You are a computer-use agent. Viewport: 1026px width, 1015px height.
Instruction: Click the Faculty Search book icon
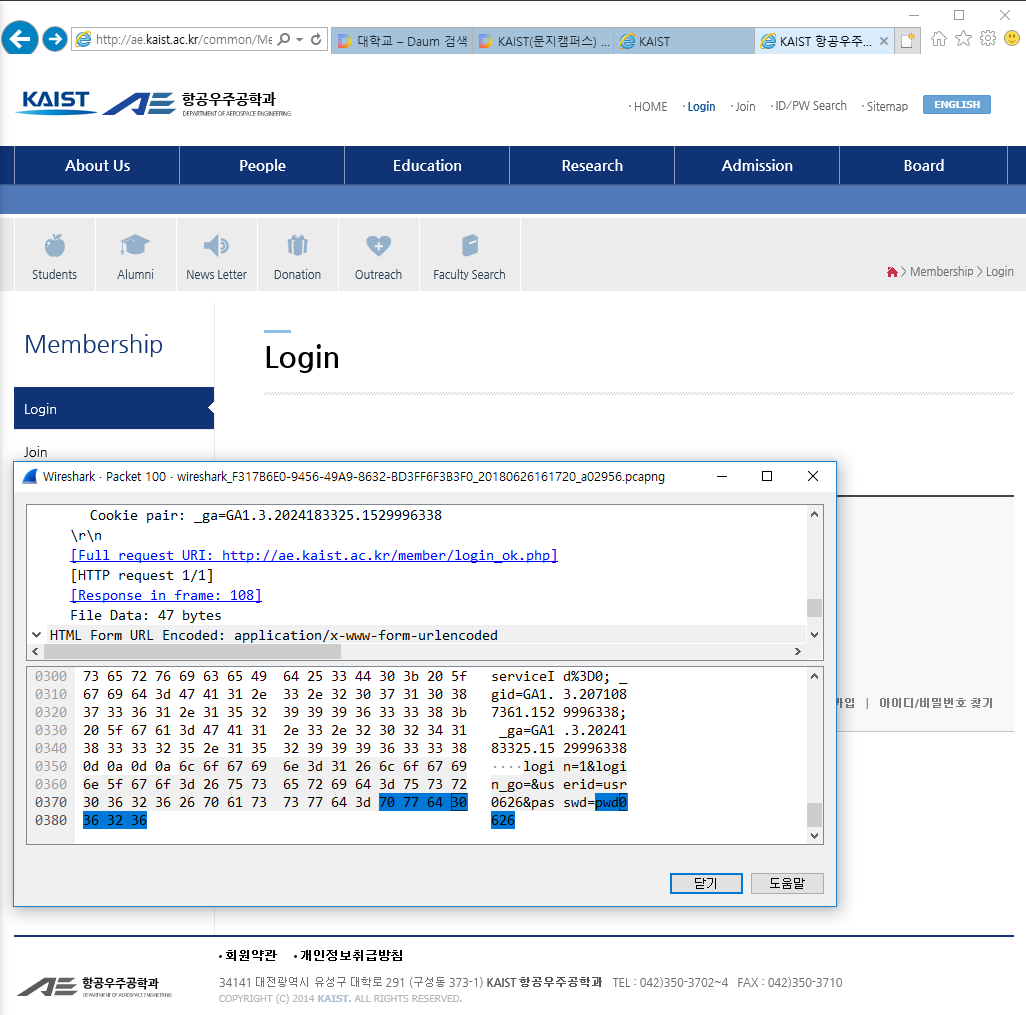point(470,245)
